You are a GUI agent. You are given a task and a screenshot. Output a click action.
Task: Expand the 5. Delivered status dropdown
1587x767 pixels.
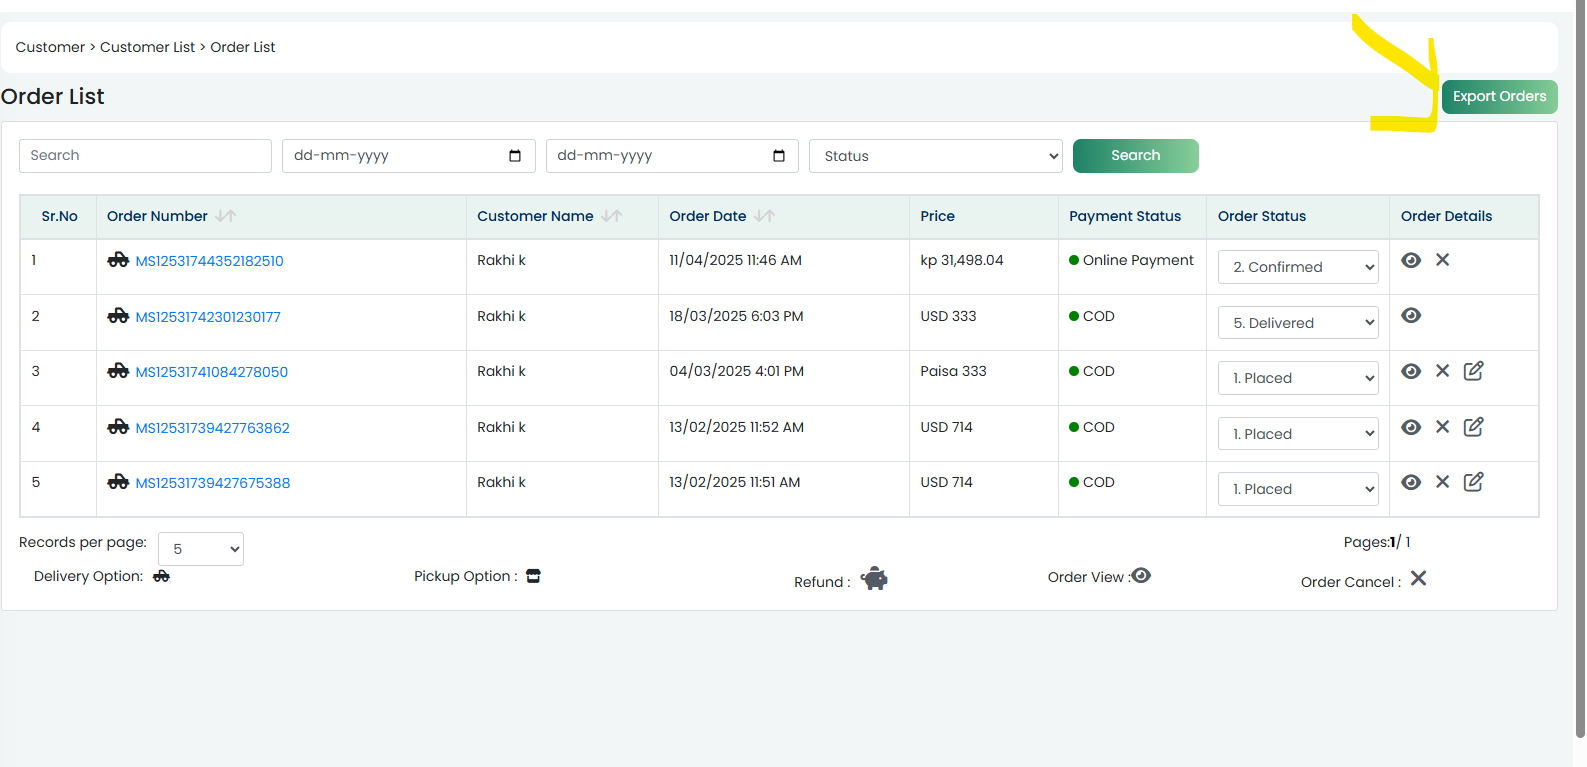point(1298,323)
